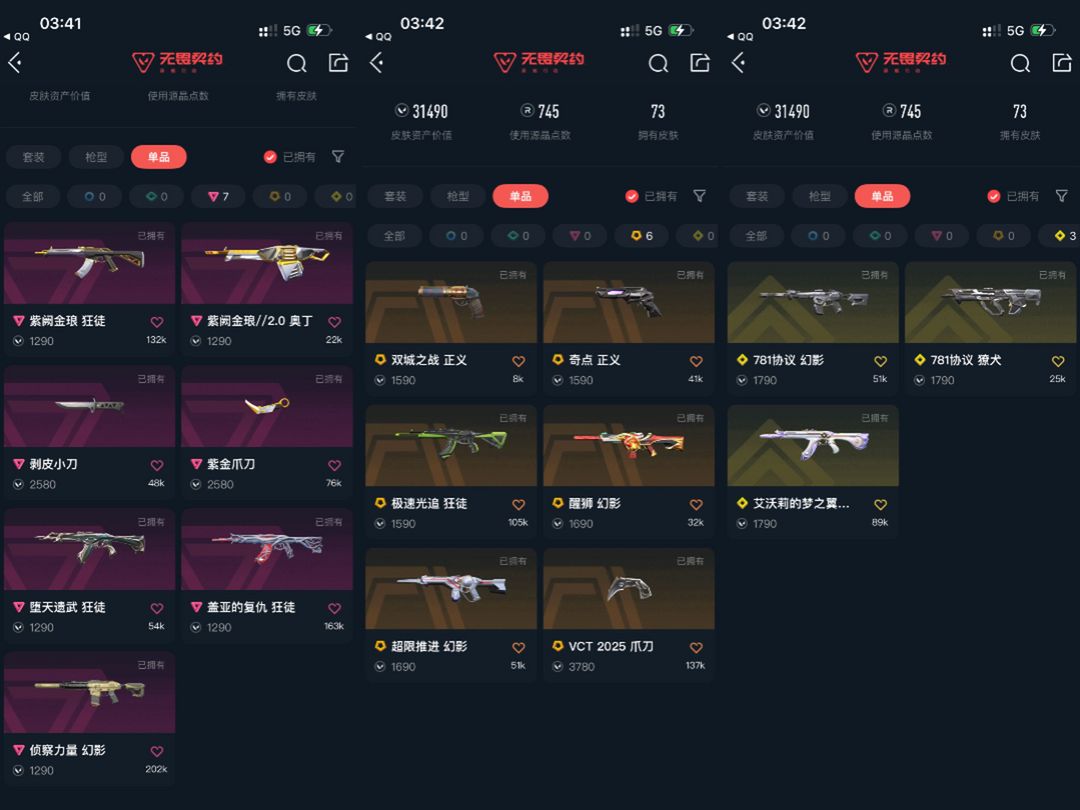
Task: Tap the heart on 盖亚的复仇 狂徒
Action: (335, 608)
